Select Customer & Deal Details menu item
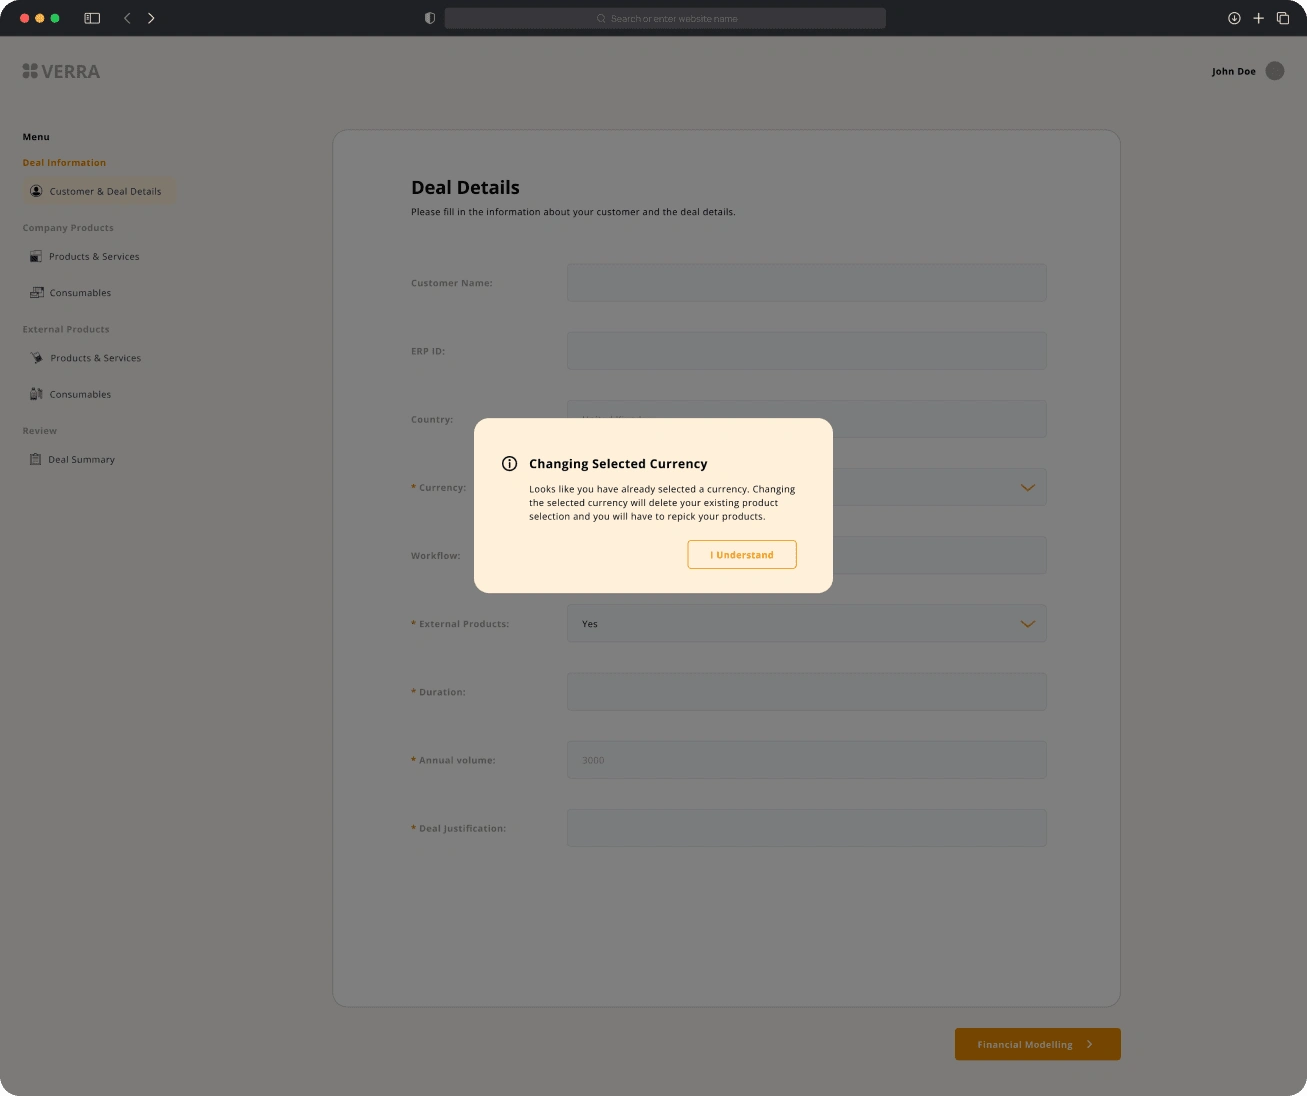 coord(100,191)
